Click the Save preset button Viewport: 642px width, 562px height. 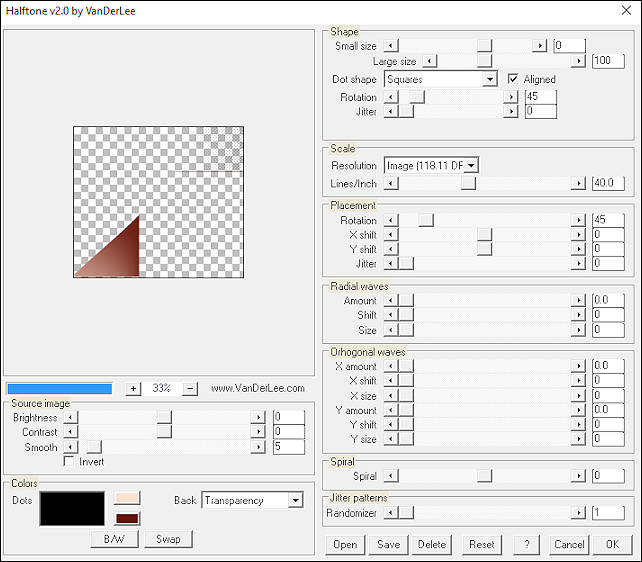(x=389, y=544)
